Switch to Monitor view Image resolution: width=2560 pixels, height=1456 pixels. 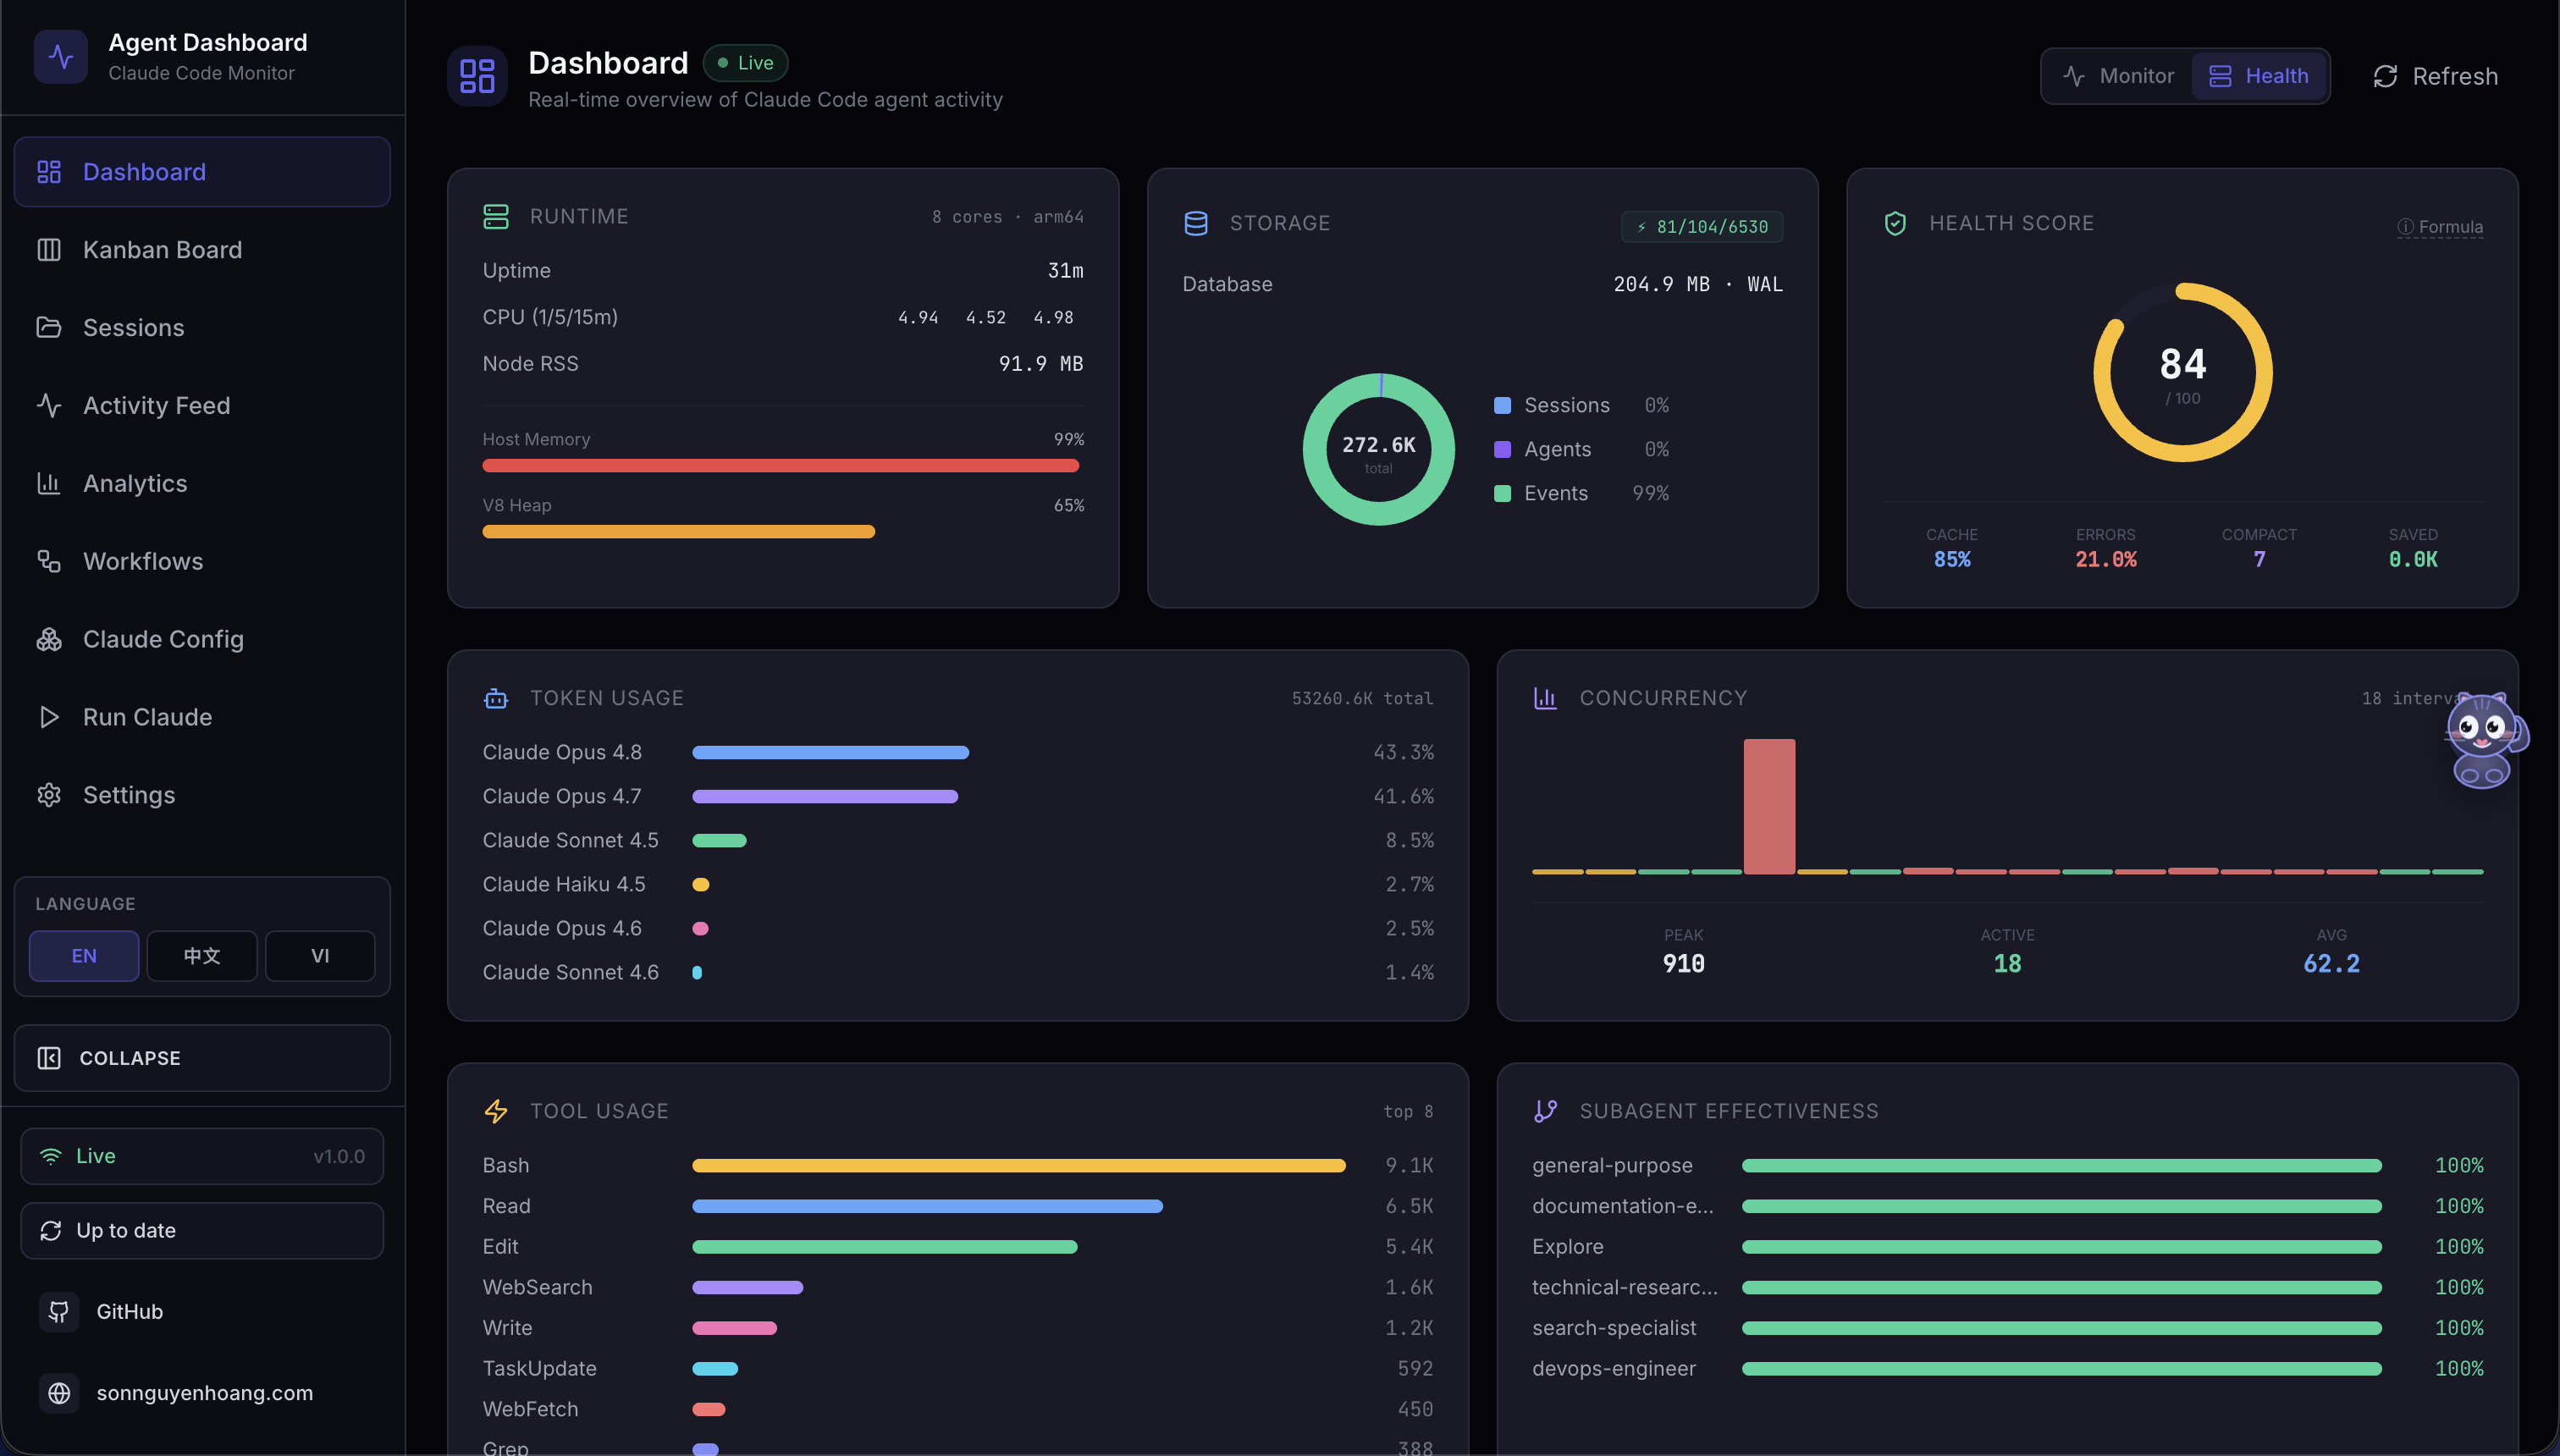2118,76
